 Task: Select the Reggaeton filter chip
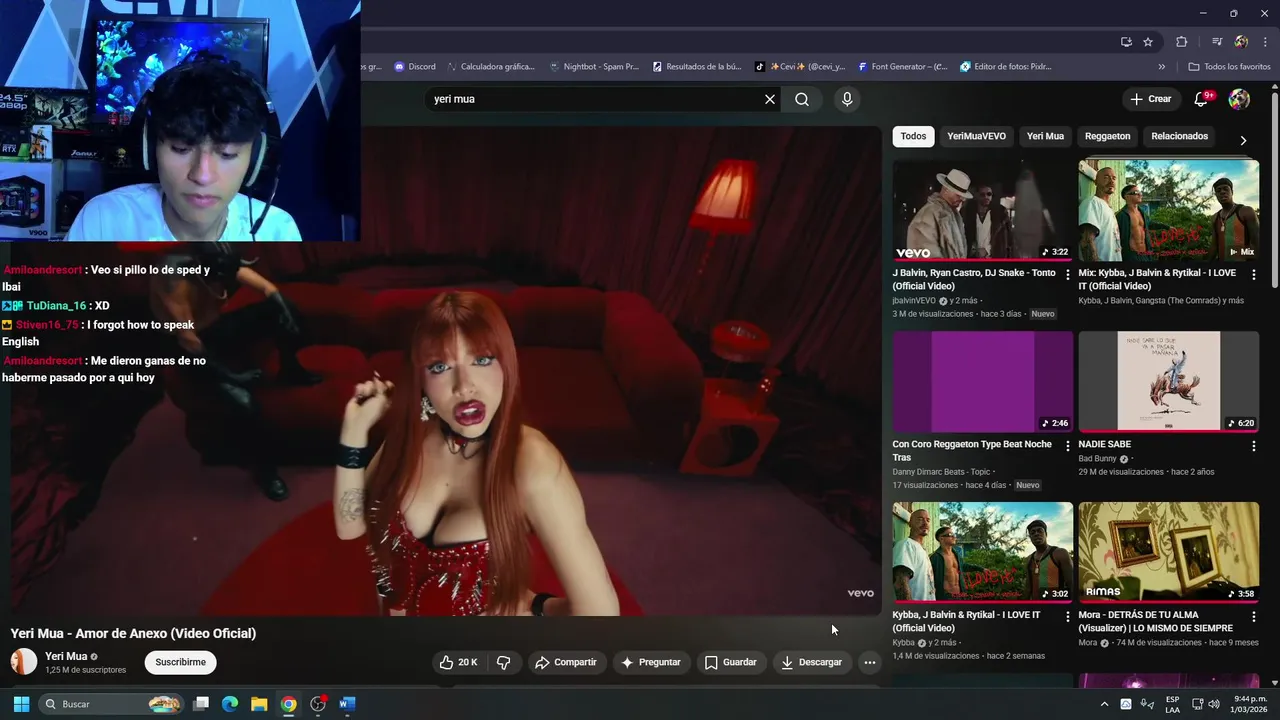pos(1107,136)
